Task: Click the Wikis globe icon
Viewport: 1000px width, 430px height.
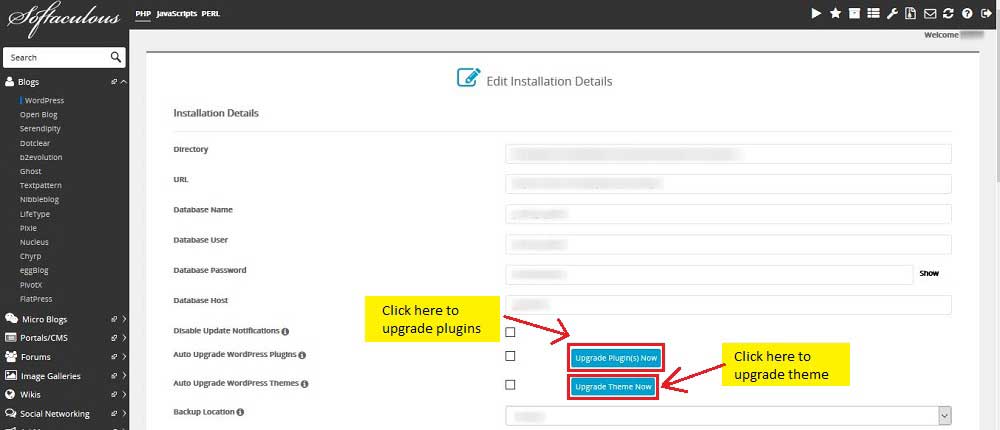Action: tap(10, 394)
